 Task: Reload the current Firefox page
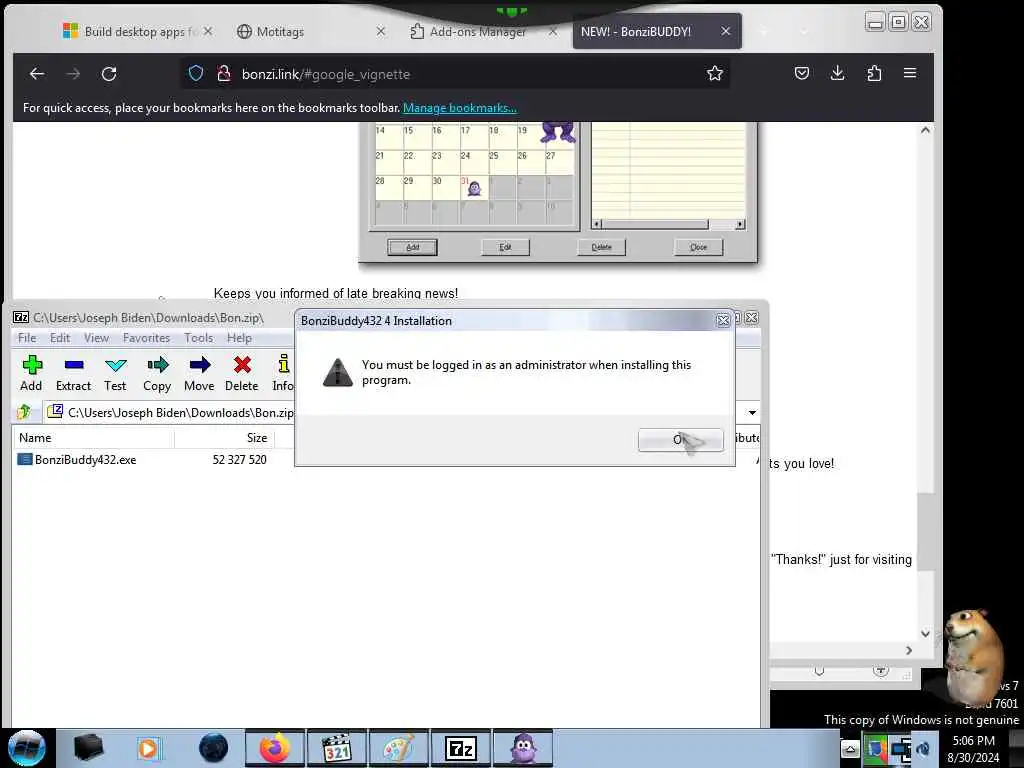click(x=109, y=74)
